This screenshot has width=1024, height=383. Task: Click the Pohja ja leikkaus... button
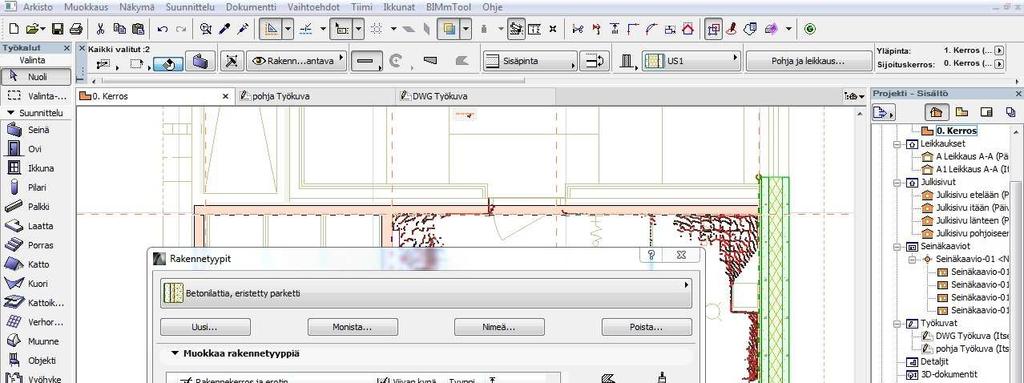[808, 61]
